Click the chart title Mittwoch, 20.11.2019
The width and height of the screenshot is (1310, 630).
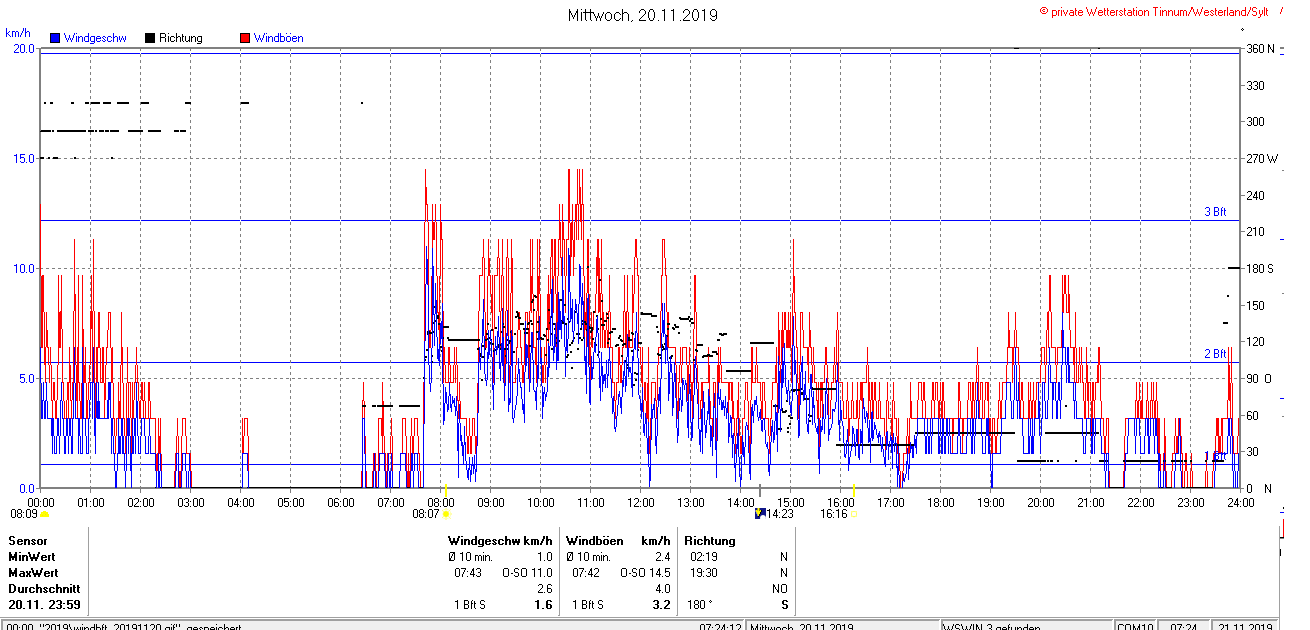click(x=642, y=15)
